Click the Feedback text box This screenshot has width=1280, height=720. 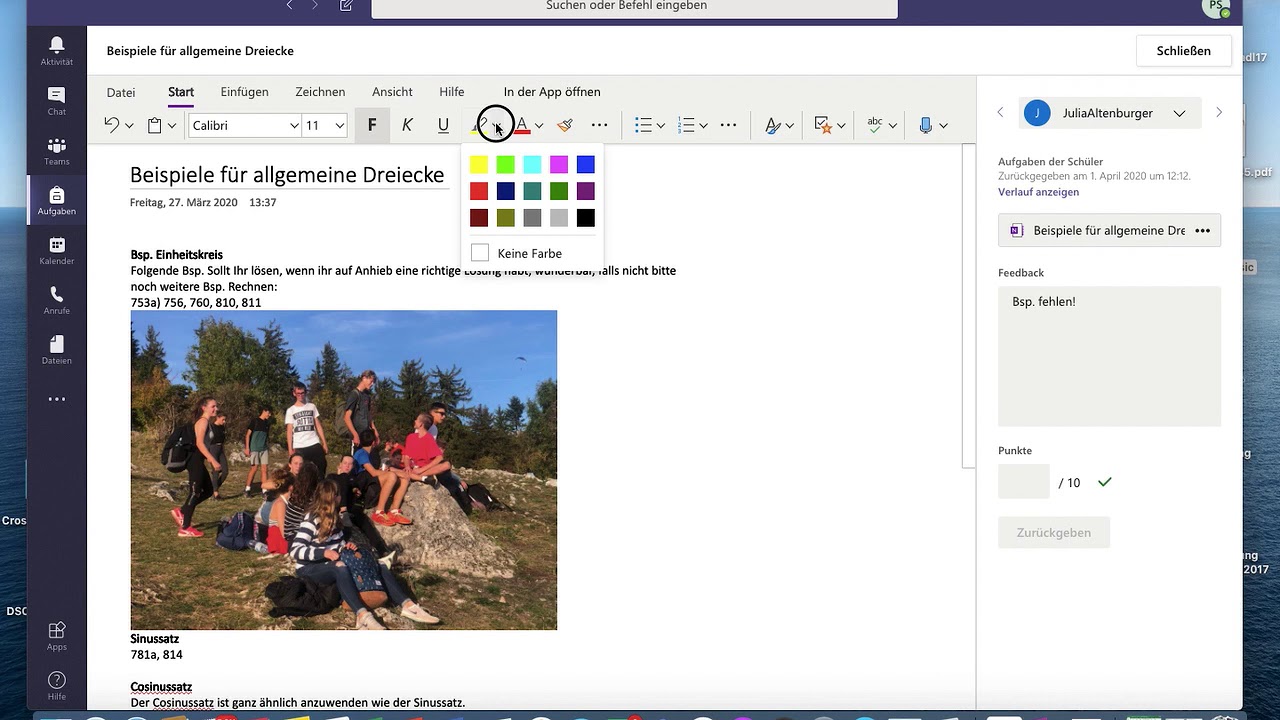click(1109, 356)
